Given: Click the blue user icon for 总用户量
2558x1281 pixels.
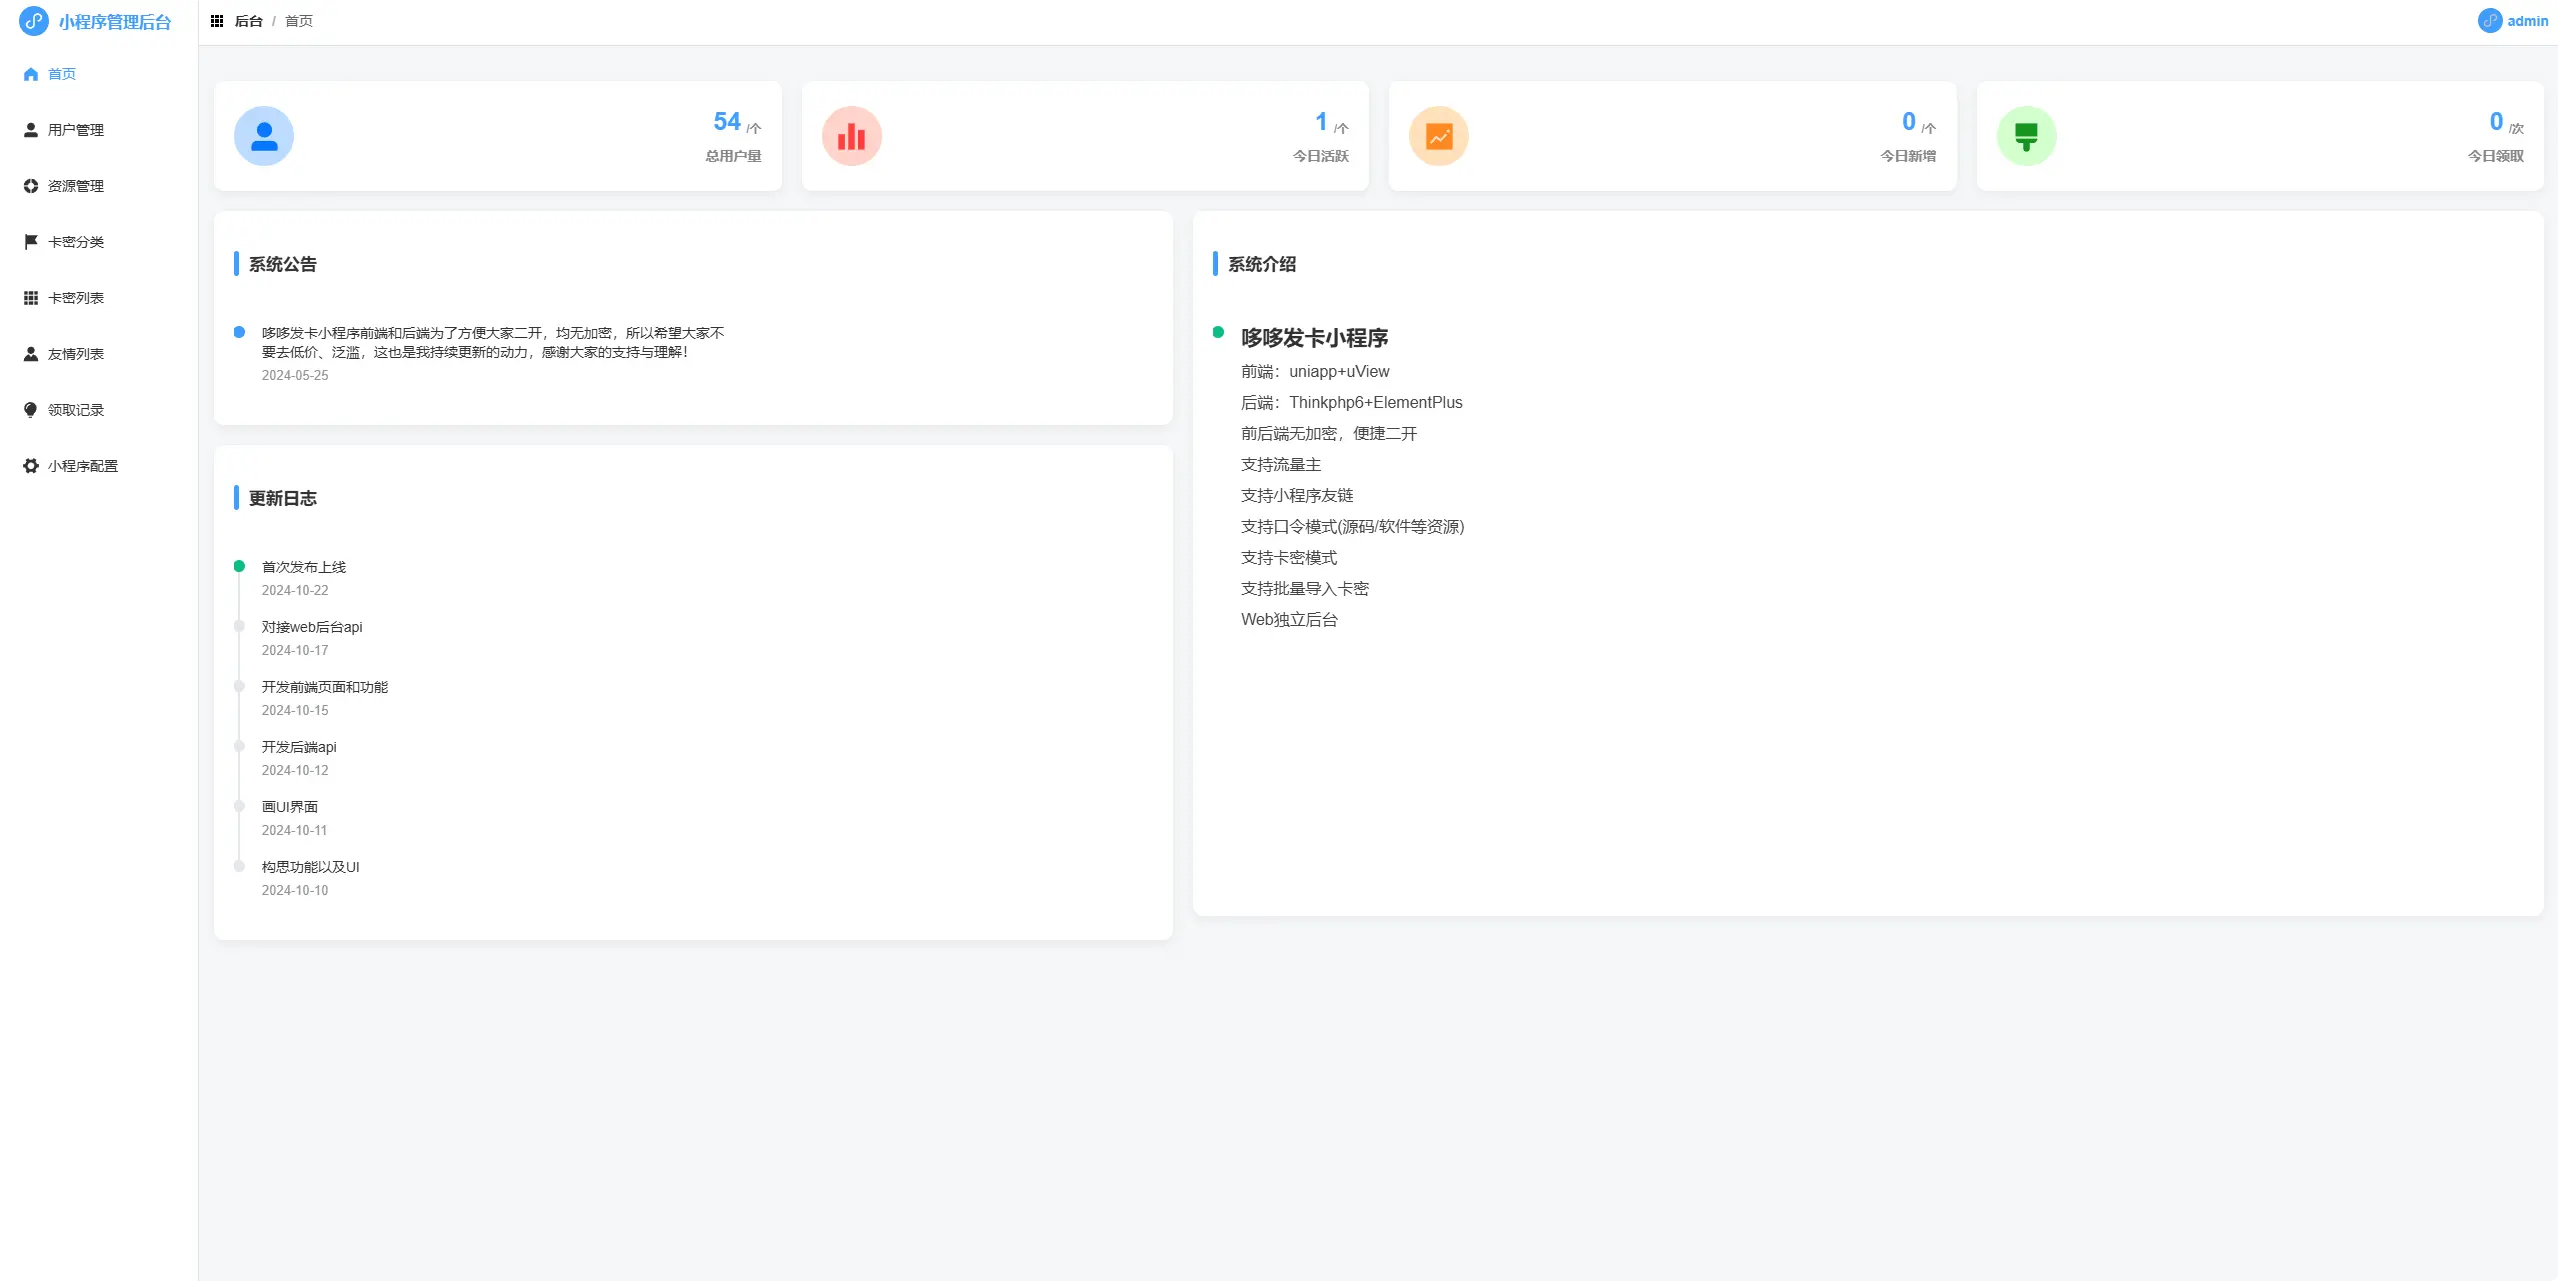Looking at the screenshot, I should coord(264,136).
